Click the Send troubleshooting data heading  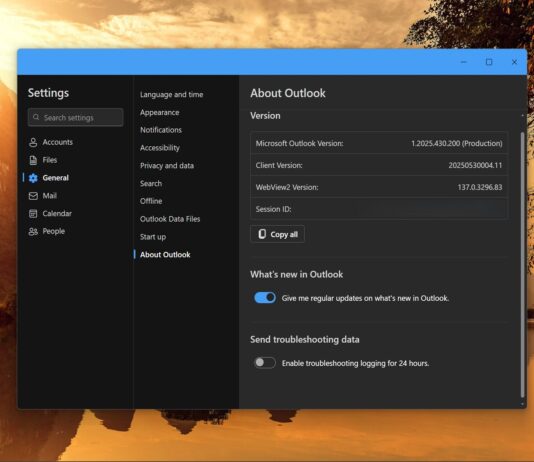(305, 339)
